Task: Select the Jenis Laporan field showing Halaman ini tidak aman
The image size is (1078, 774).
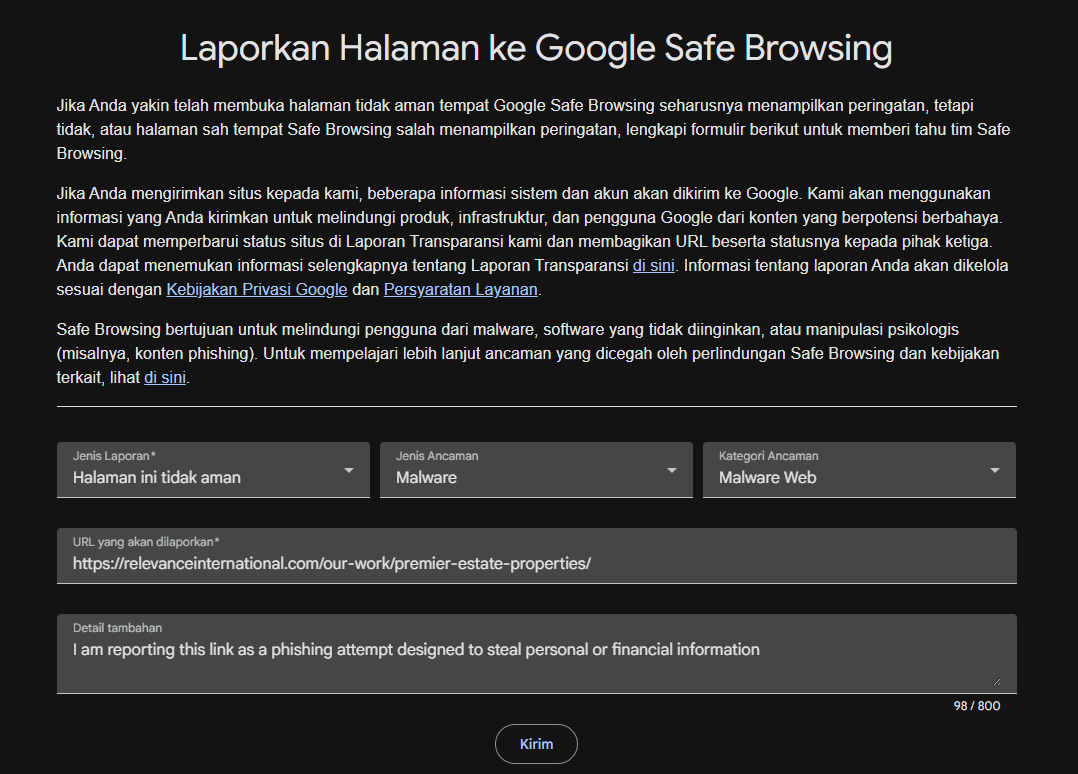Action: pos(213,469)
